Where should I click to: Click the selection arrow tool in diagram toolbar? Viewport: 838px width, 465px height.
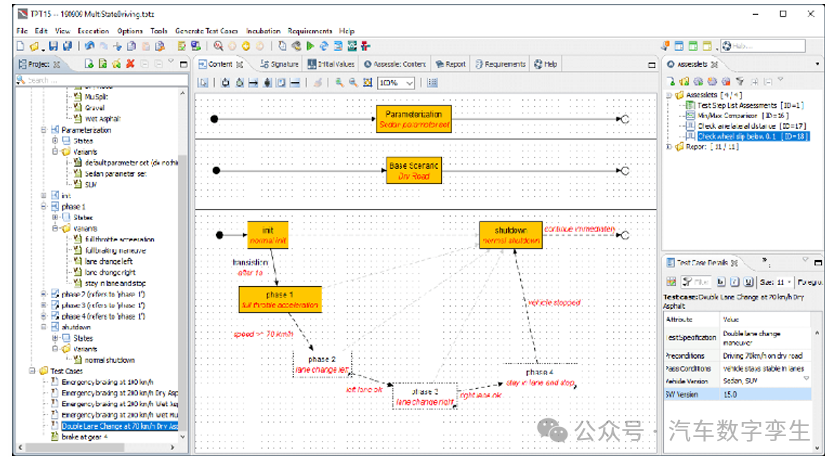[203, 83]
